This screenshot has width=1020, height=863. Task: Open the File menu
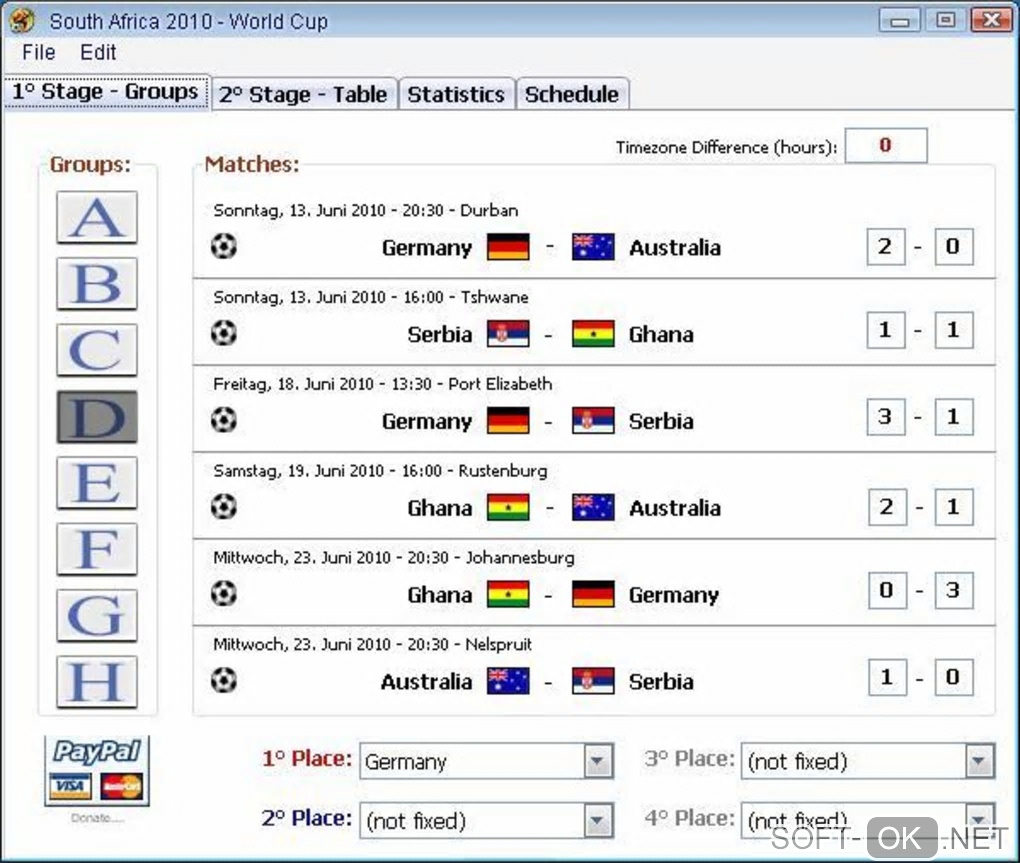pyautogui.click(x=38, y=52)
